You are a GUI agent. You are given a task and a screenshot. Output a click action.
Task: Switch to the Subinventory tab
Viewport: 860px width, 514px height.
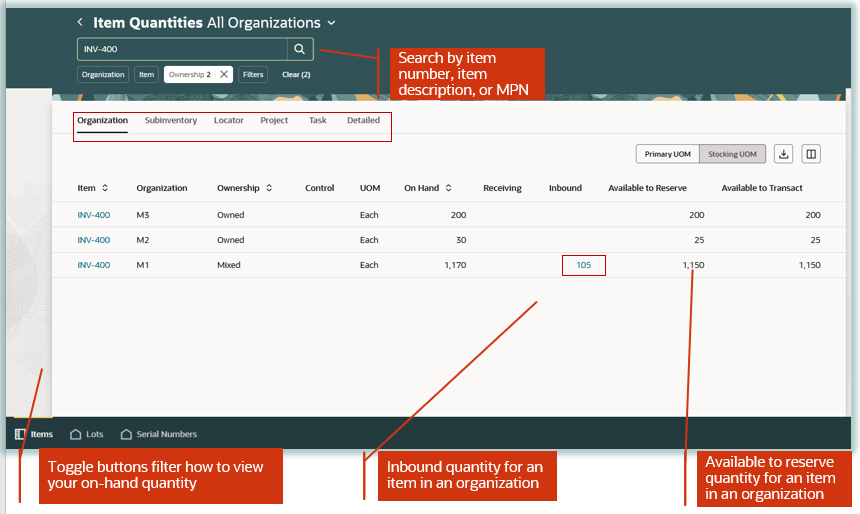[171, 120]
